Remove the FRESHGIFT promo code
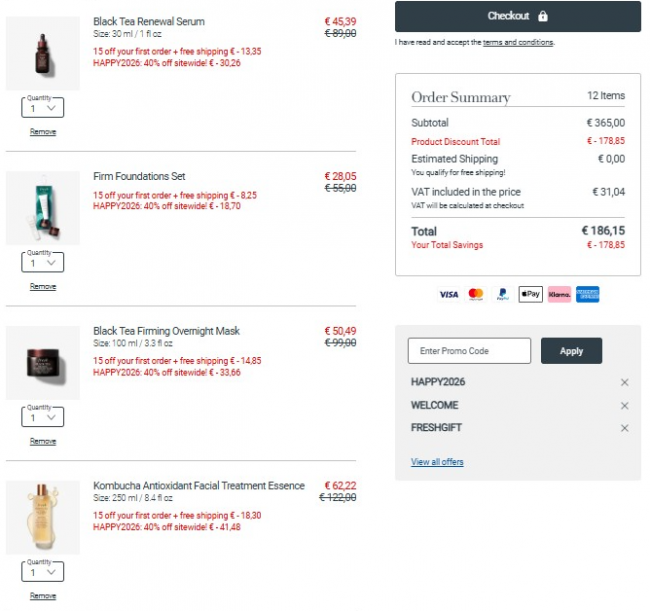The height and width of the screenshot is (611, 650). click(624, 428)
